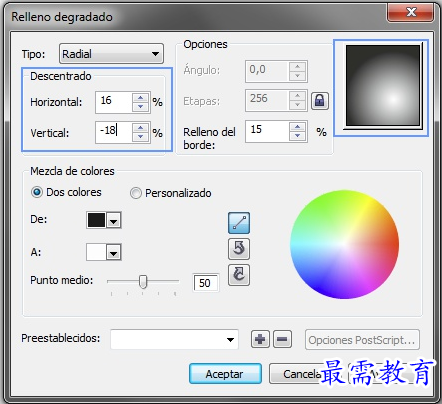This screenshot has width=442, height=404.
Task: Decrease the Relleno del borde value
Action: [297, 136]
